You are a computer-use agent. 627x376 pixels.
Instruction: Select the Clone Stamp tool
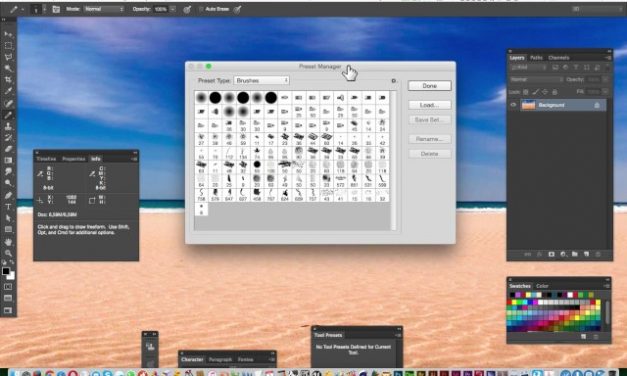[8, 126]
